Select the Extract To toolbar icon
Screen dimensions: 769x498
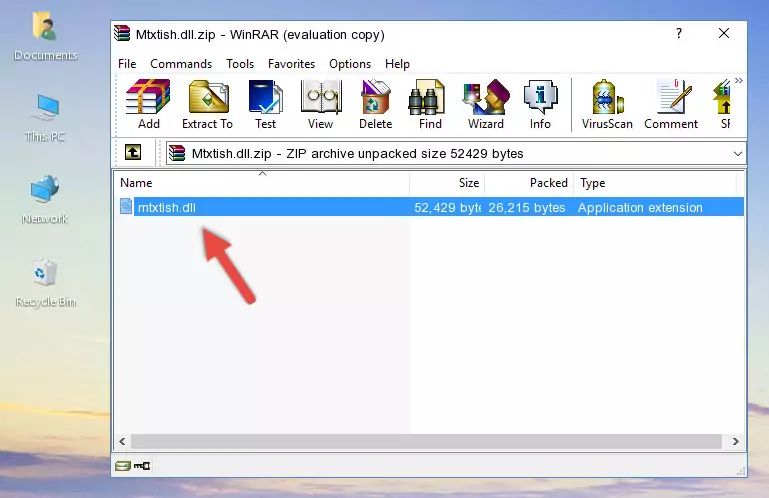207,104
